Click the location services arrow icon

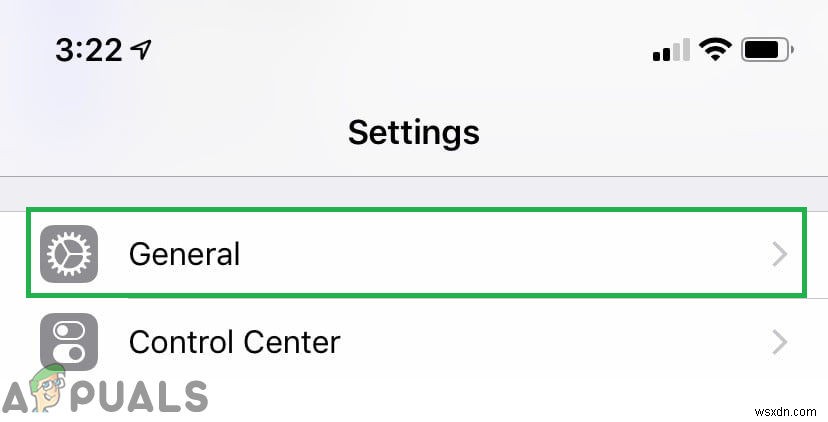pos(145,49)
